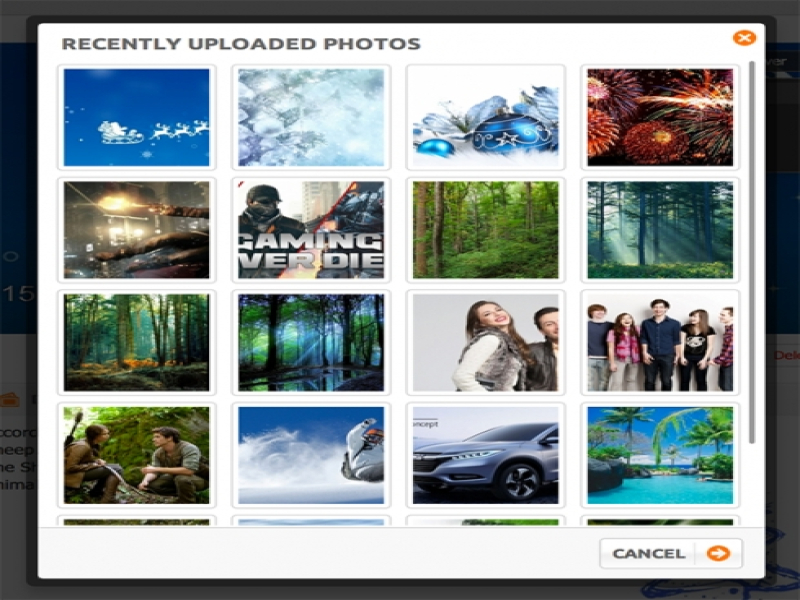Select the green forest trees photo

point(485,230)
